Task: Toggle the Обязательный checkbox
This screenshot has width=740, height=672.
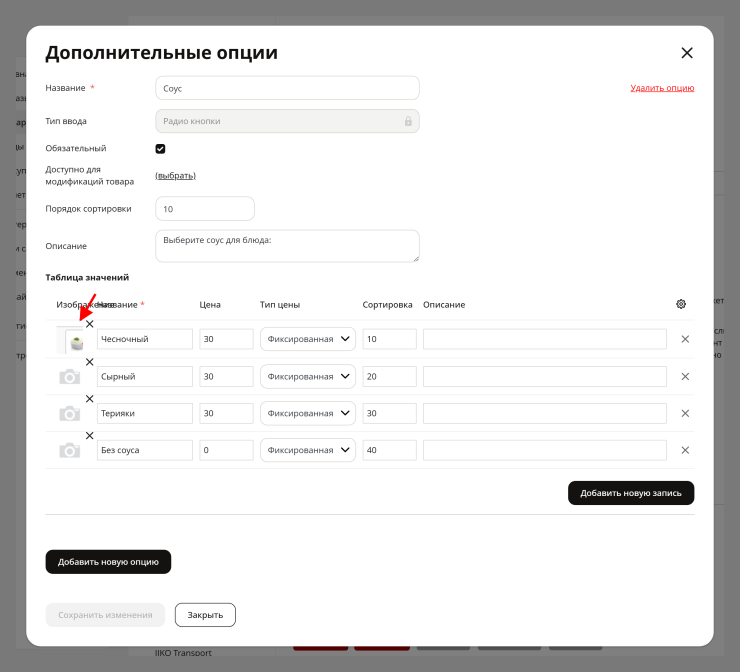Action: coord(160,149)
